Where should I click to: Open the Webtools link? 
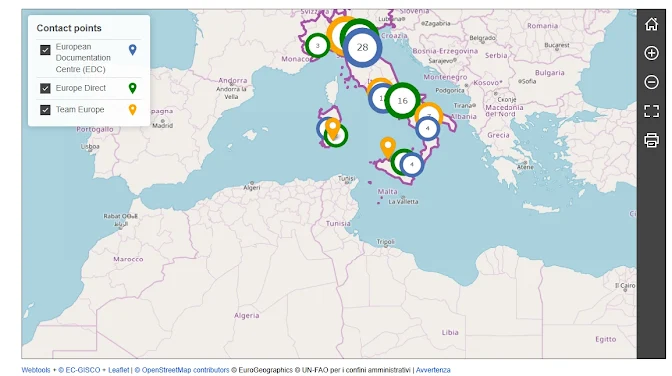pos(36,370)
